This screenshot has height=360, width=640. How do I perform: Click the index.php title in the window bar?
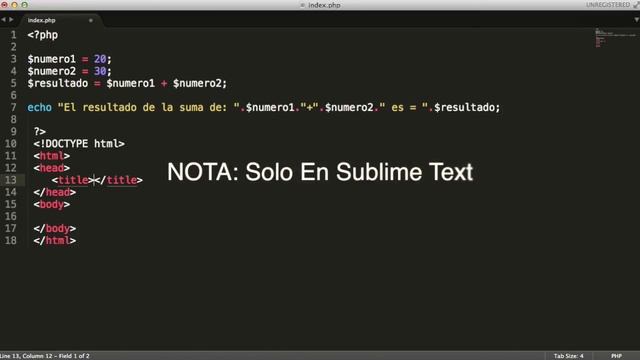324,5
